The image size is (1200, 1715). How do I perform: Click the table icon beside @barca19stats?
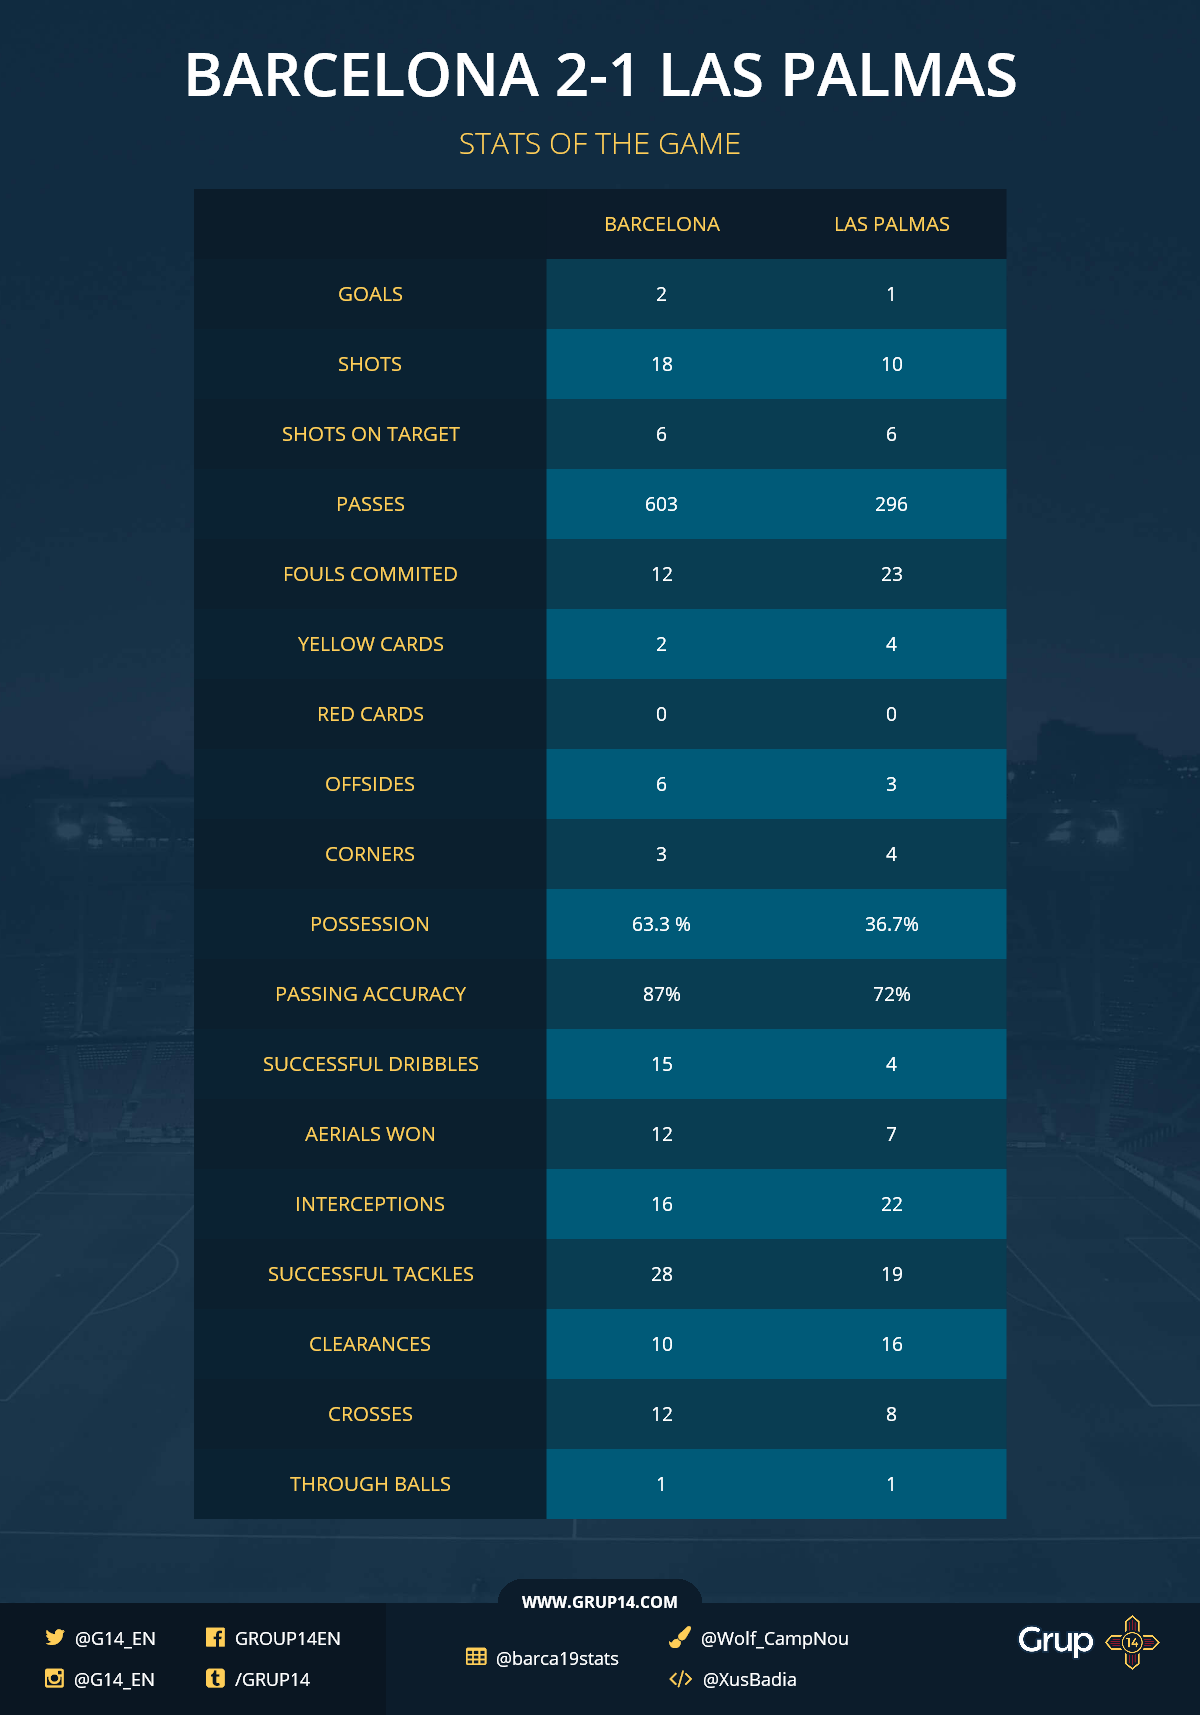476,1657
